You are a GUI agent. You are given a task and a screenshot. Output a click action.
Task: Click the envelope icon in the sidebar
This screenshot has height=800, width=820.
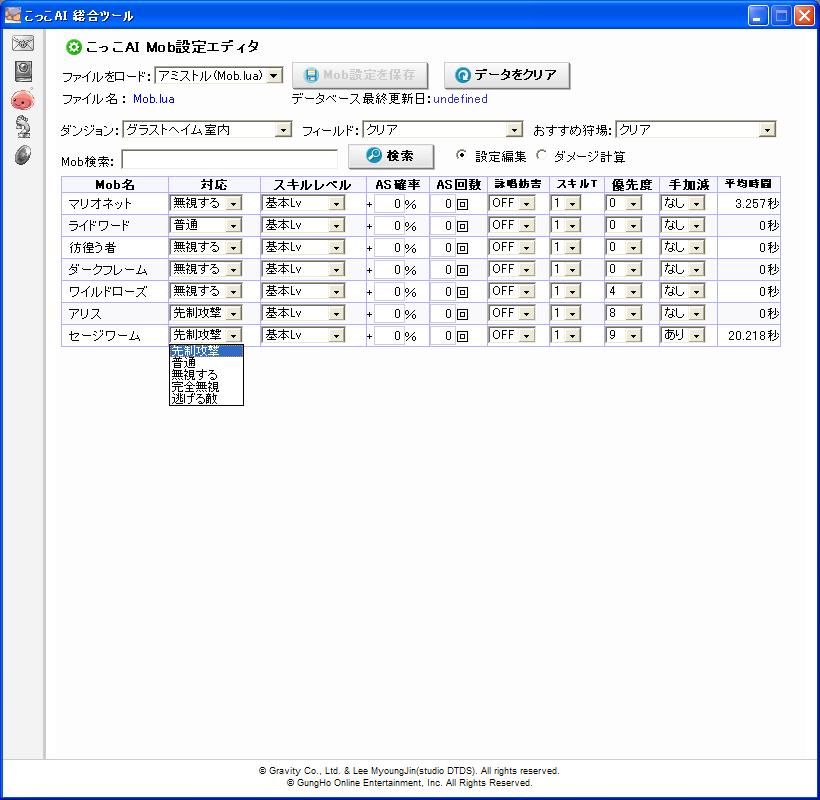click(x=22, y=43)
